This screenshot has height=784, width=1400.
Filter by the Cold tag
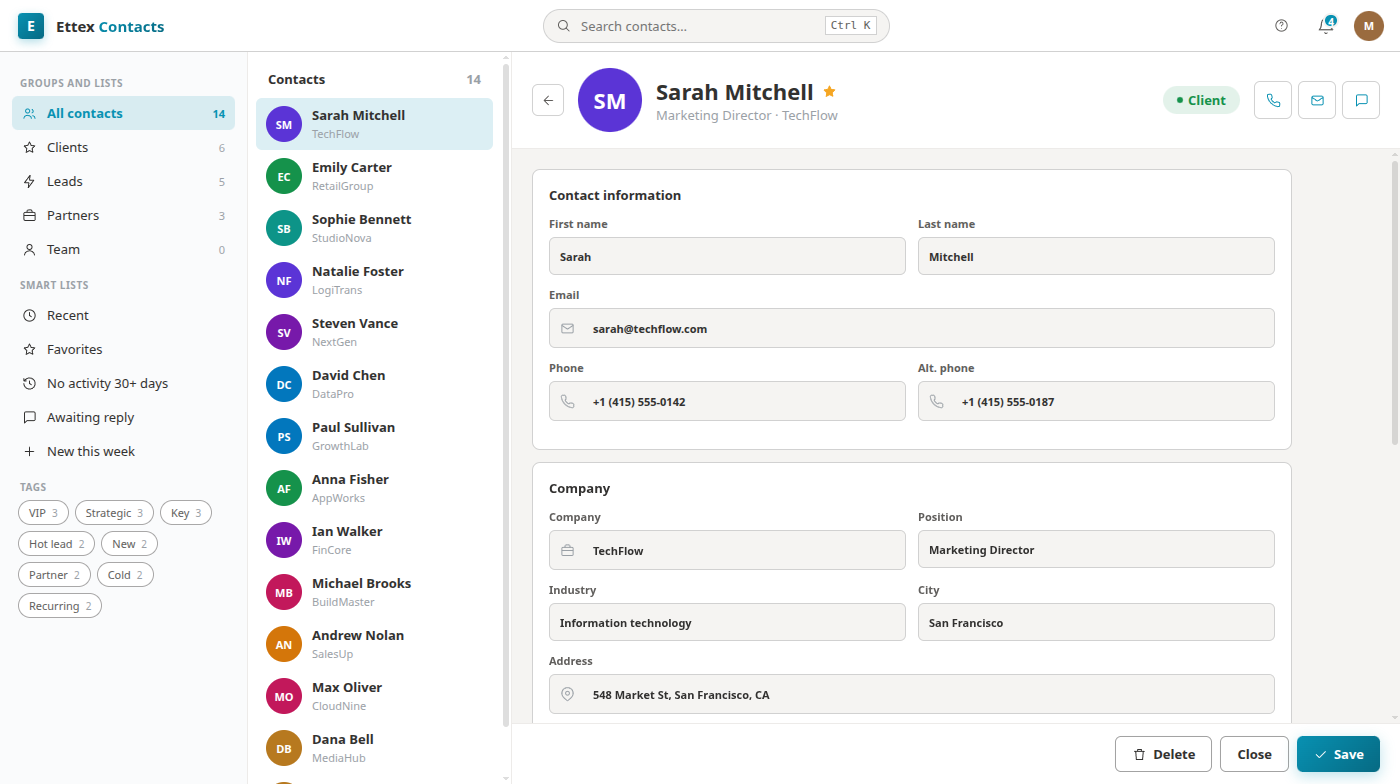pos(125,575)
